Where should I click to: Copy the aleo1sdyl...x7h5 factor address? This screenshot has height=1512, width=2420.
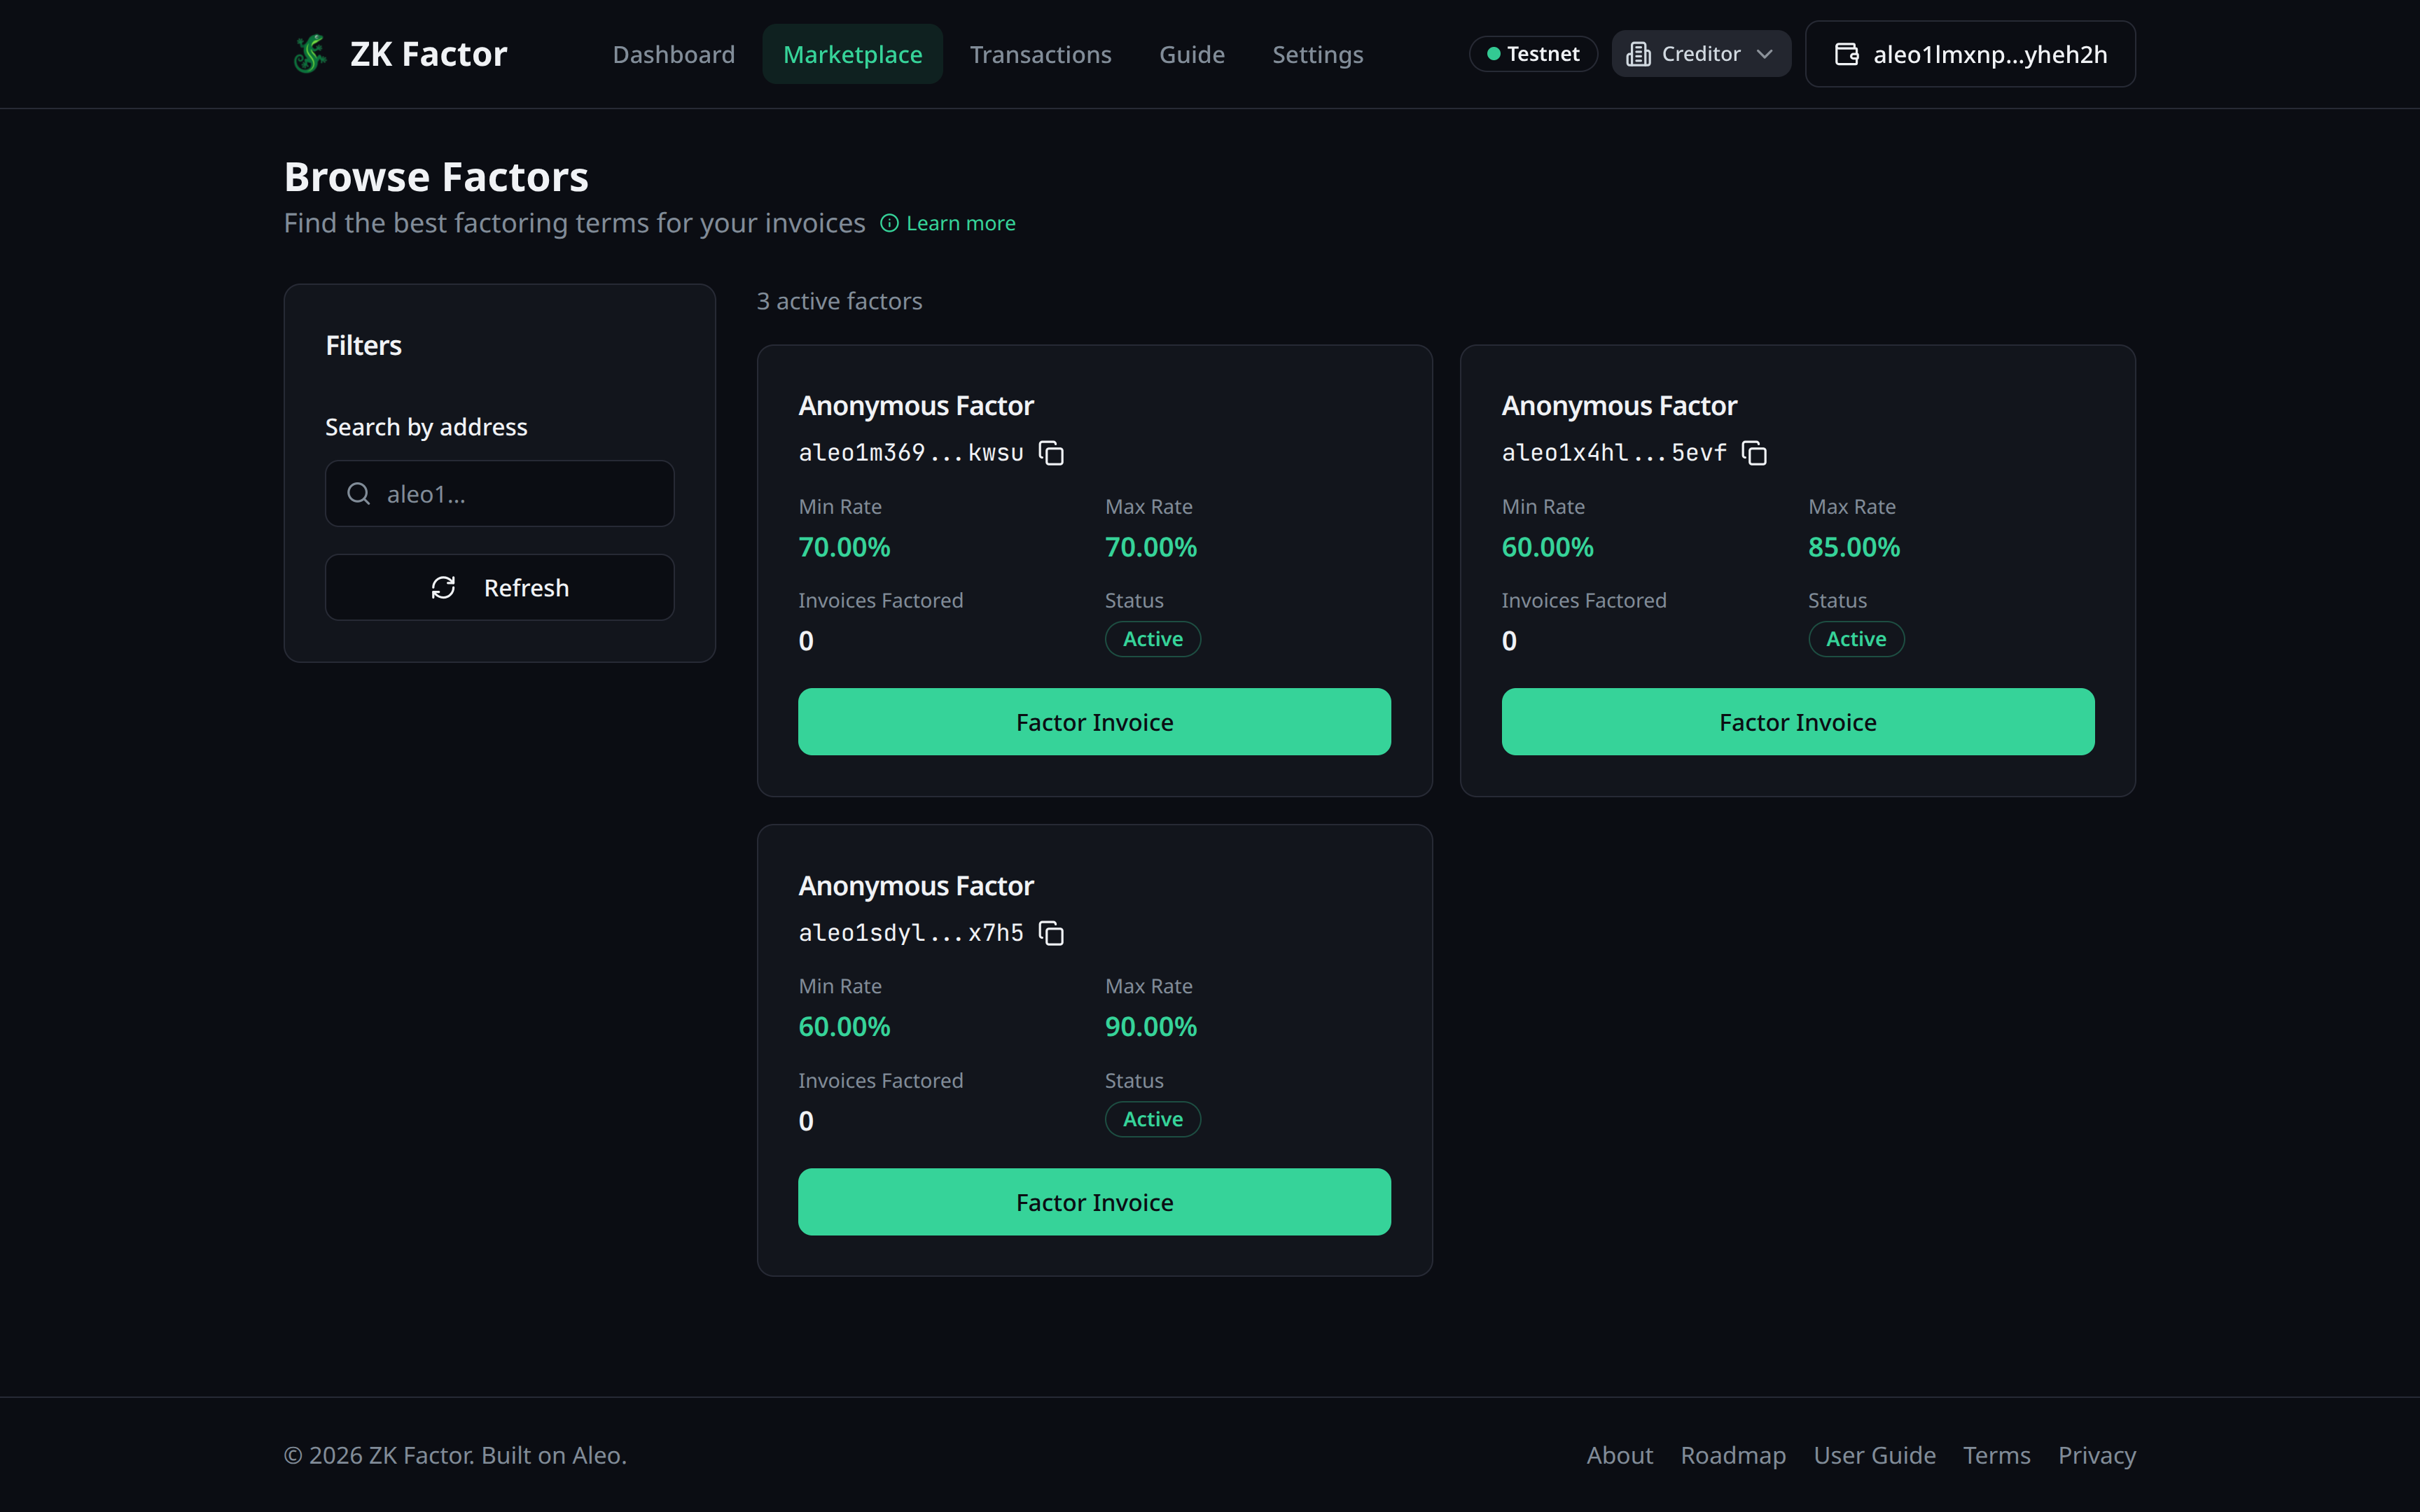(1052, 933)
